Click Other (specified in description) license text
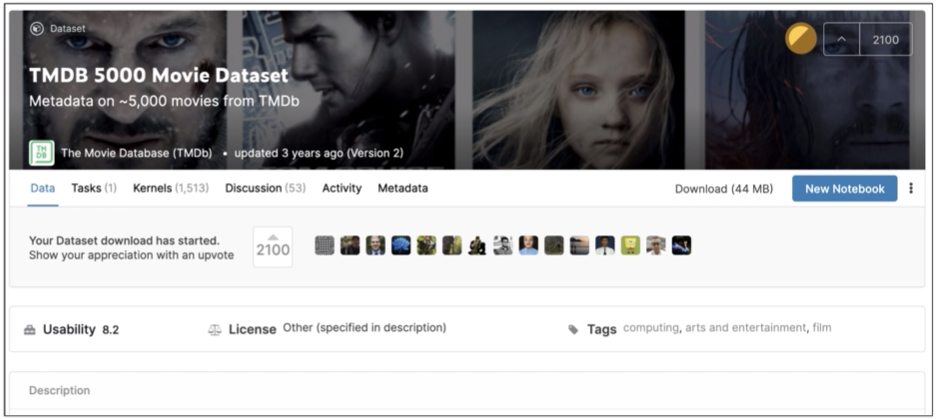This screenshot has width=938, height=419. point(364,328)
